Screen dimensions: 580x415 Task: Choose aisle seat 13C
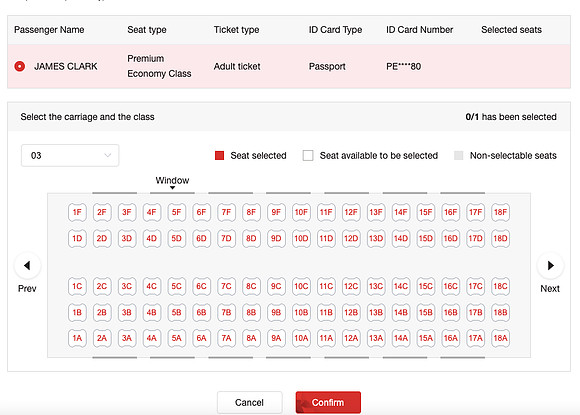[x=376, y=286]
